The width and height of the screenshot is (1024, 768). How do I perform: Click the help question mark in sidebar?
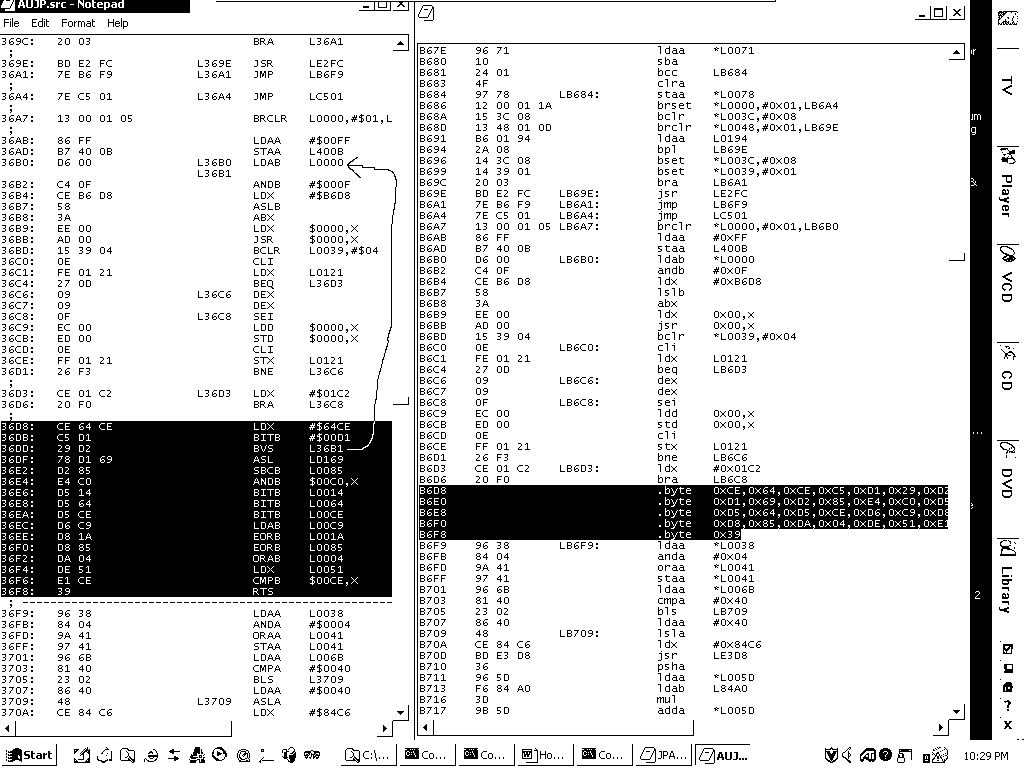coord(1007,707)
